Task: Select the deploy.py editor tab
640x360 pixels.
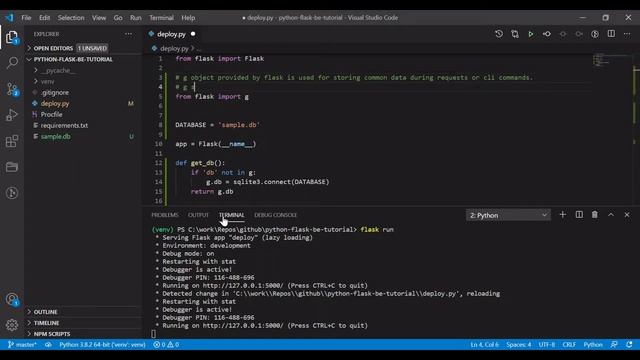Action: pos(172,34)
